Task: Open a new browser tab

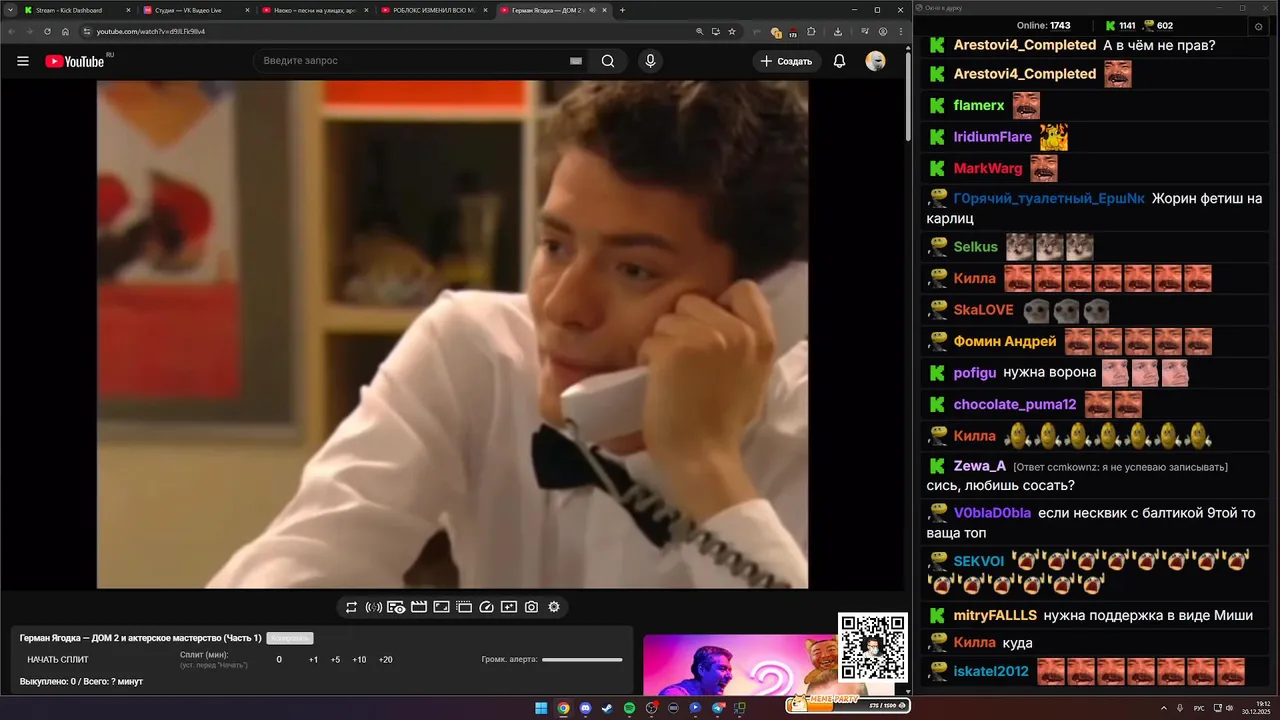Action: tap(622, 10)
